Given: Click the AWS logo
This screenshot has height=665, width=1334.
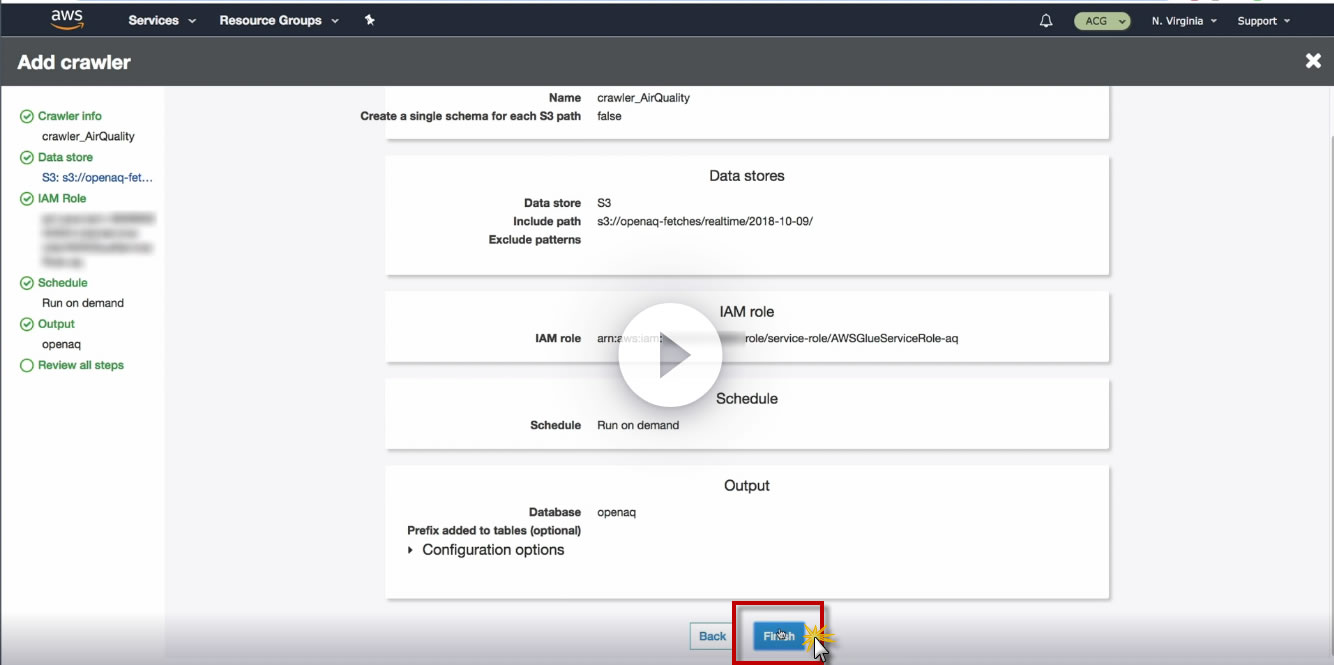Looking at the screenshot, I should coord(67,20).
